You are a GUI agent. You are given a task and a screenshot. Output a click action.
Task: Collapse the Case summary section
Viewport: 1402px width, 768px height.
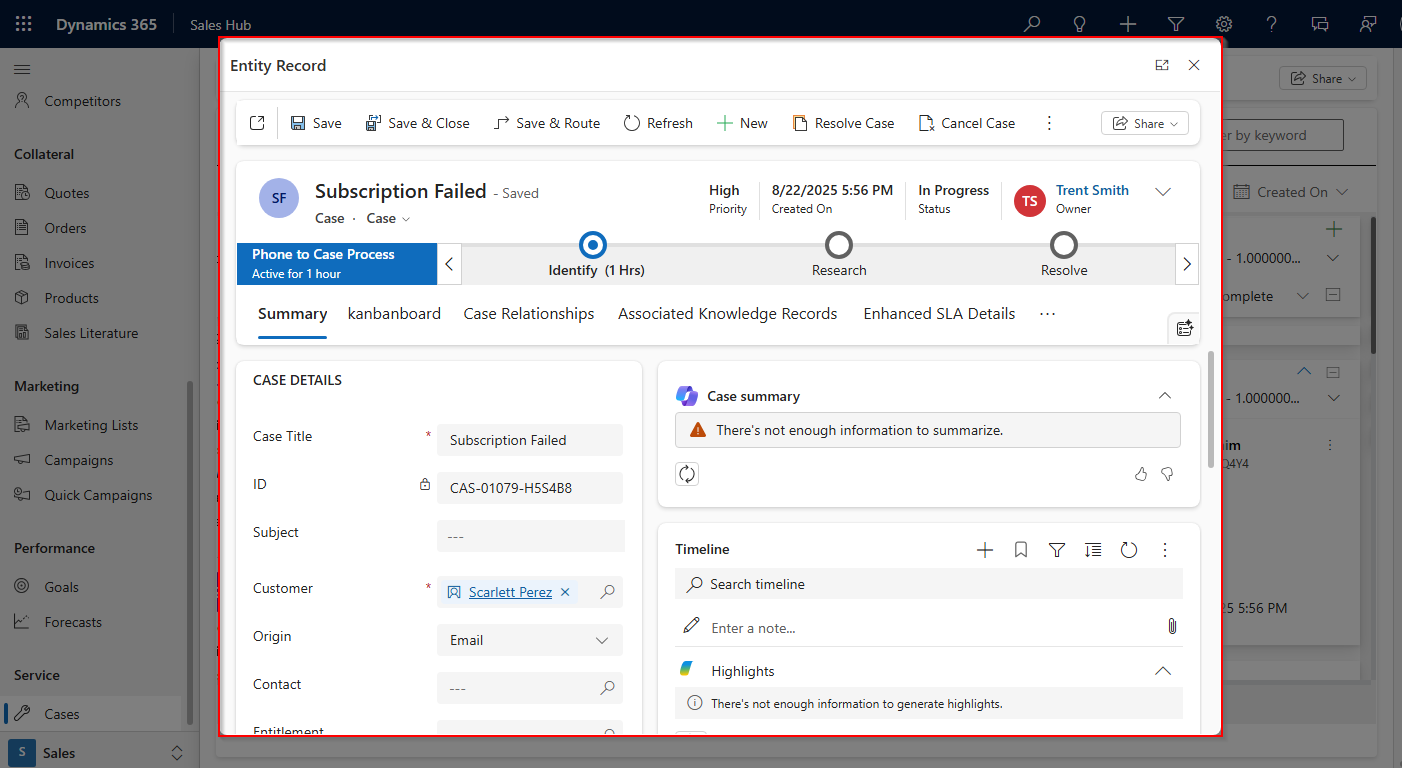(x=1164, y=395)
